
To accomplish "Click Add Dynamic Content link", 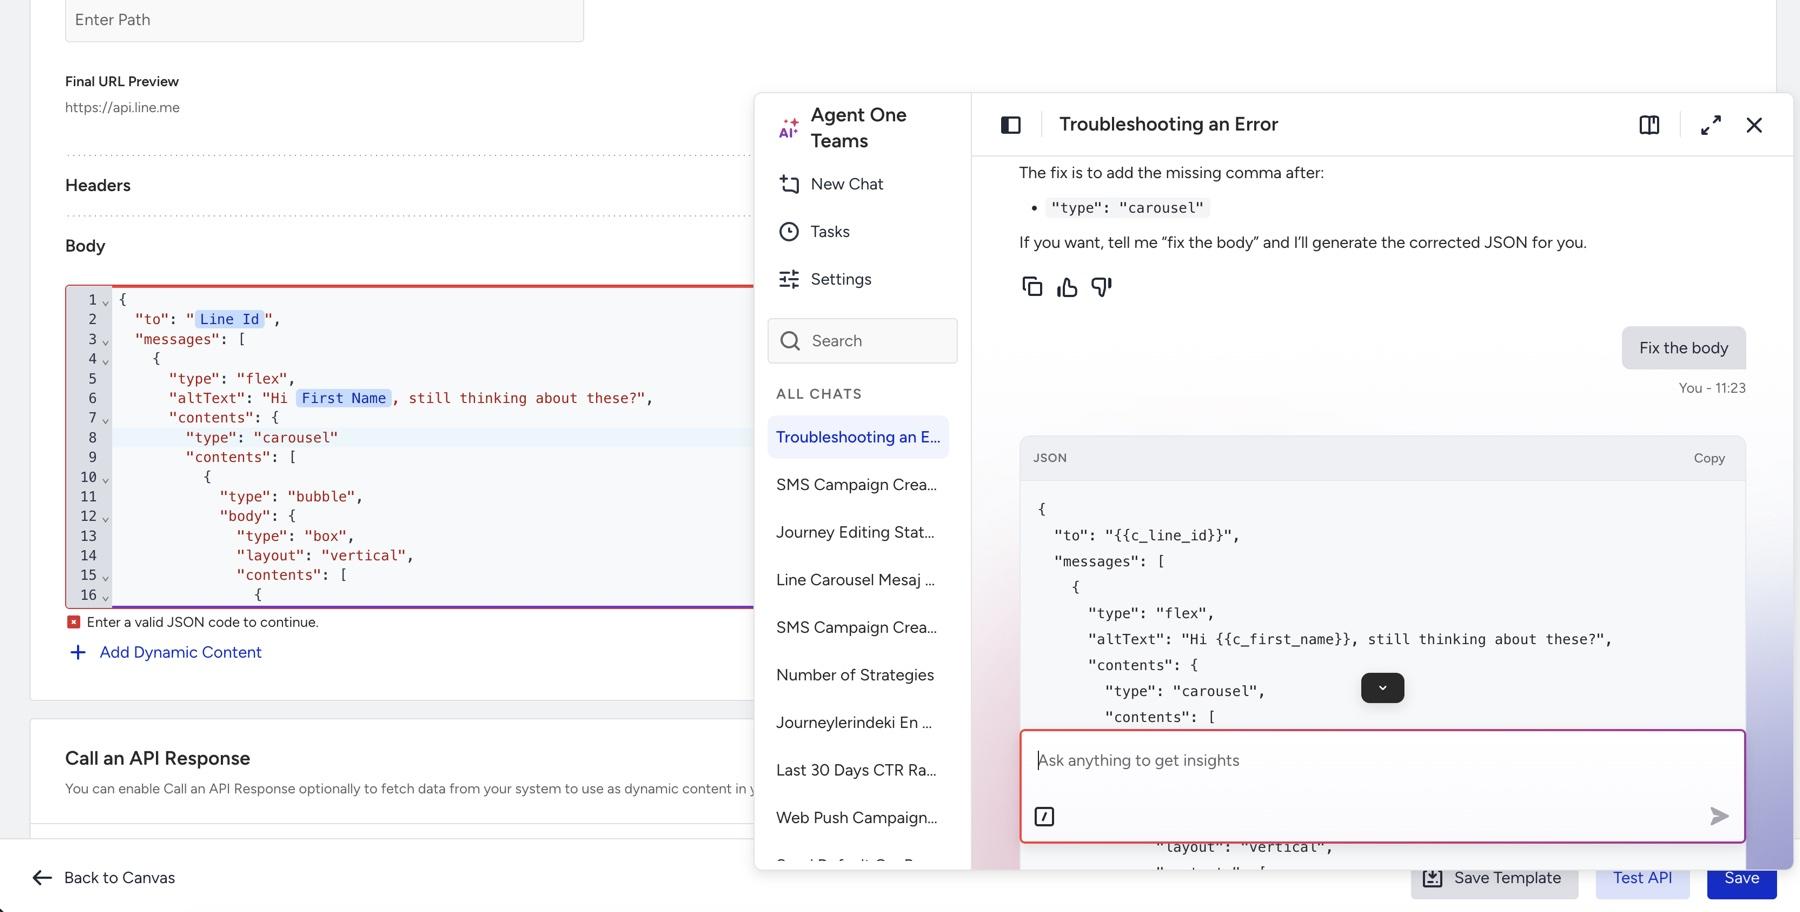I will 180,652.
